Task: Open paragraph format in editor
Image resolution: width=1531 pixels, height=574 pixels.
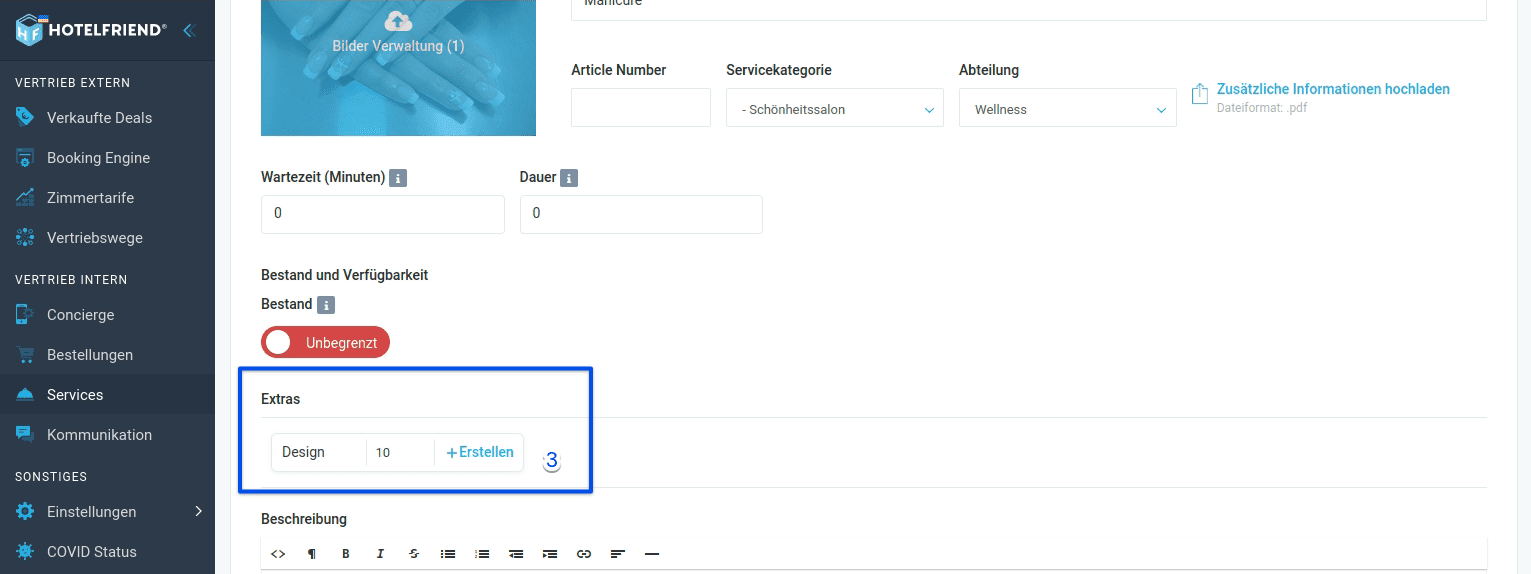Action: [x=312, y=554]
